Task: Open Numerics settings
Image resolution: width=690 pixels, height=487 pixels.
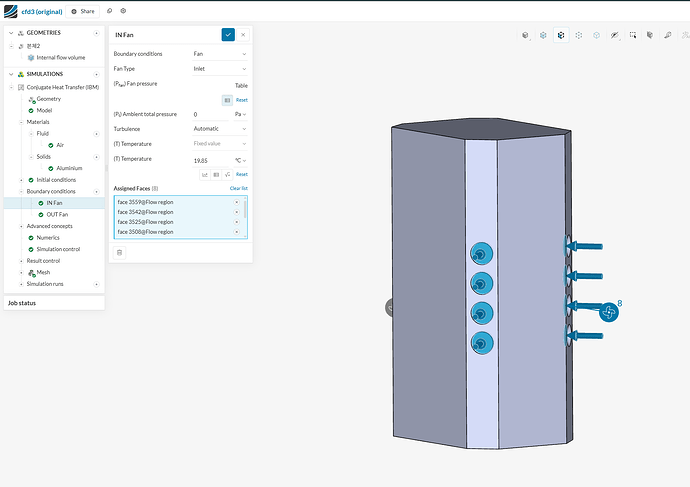Action: pyautogui.click(x=48, y=238)
